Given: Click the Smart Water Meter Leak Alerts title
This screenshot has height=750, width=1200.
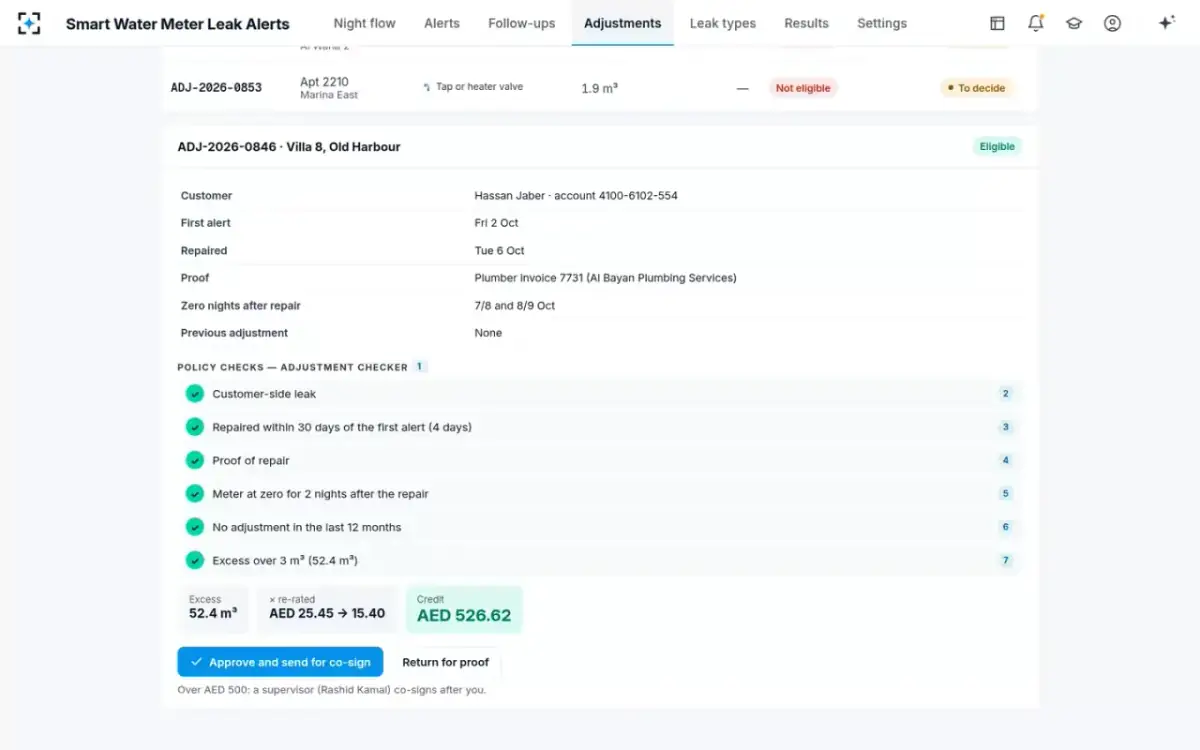Looking at the screenshot, I should tap(178, 23).
